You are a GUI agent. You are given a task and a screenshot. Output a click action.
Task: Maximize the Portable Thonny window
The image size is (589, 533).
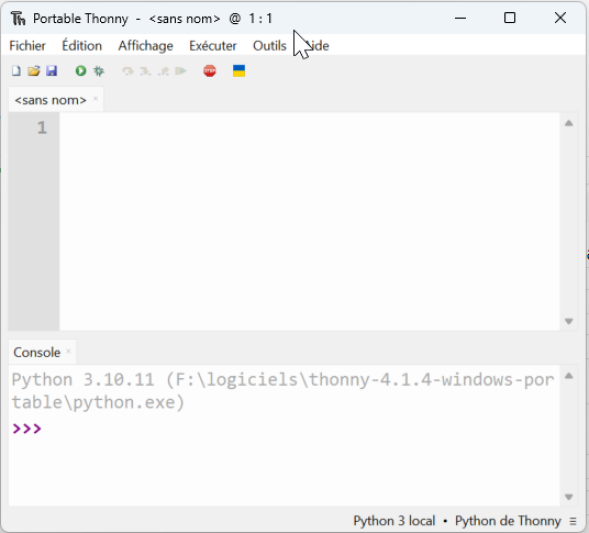(x=510, y=18)
